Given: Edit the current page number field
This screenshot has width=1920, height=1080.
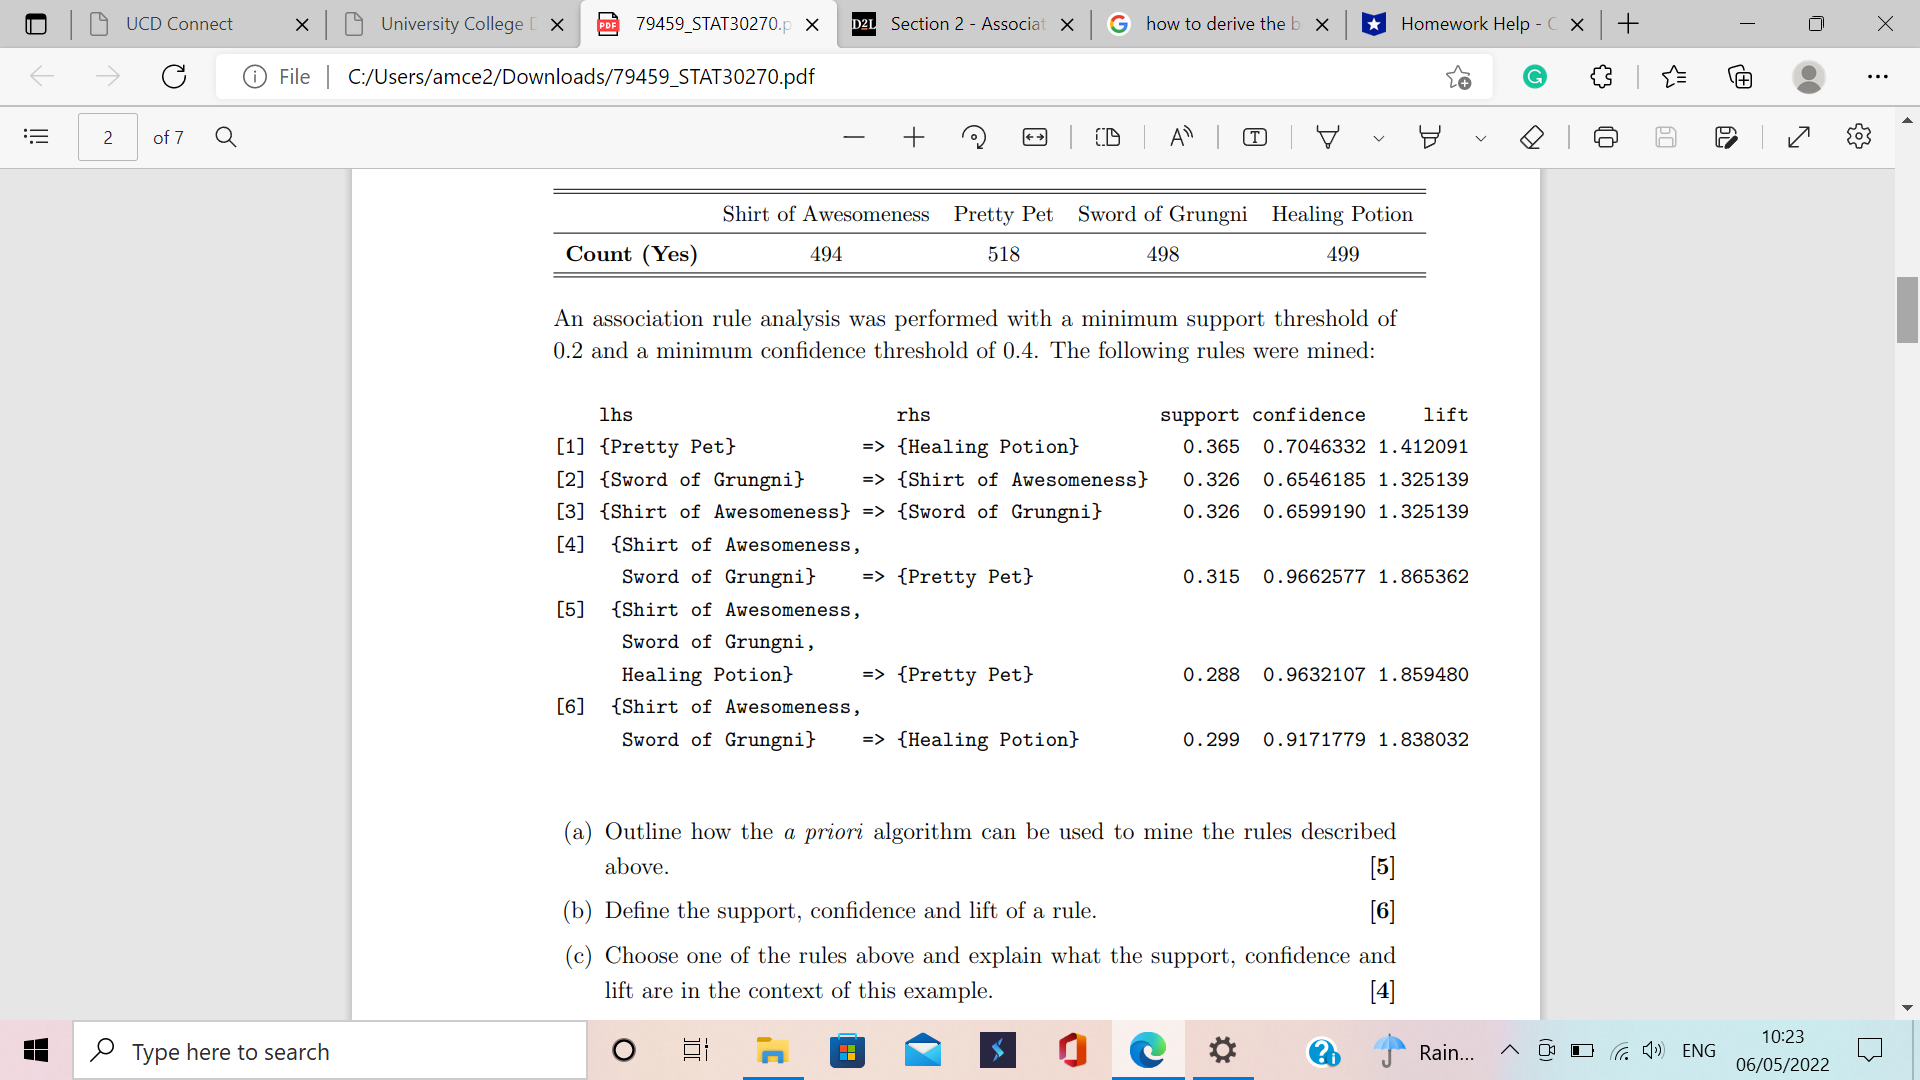Looking at the screenshot, I should (107, 137).
